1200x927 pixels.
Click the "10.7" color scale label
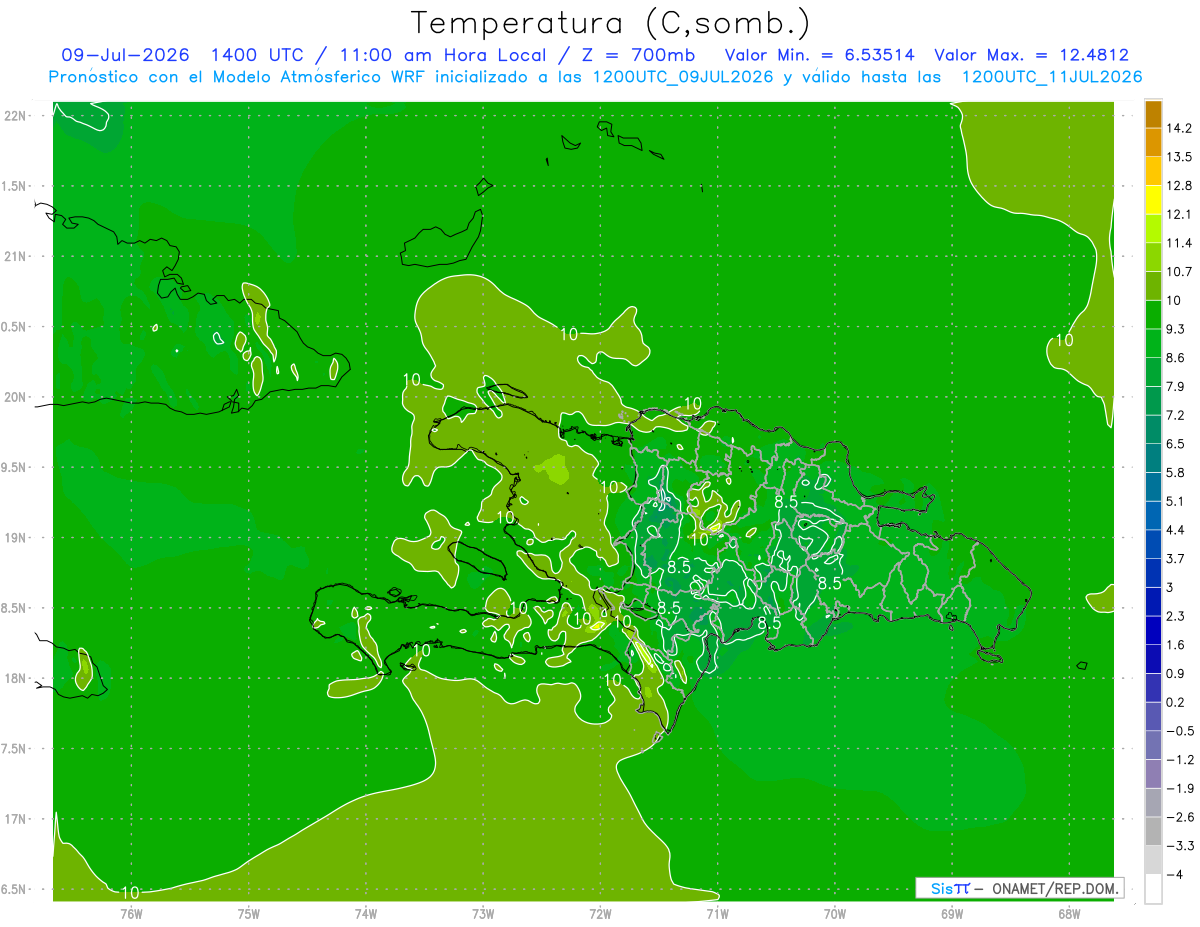point(1179,272)
